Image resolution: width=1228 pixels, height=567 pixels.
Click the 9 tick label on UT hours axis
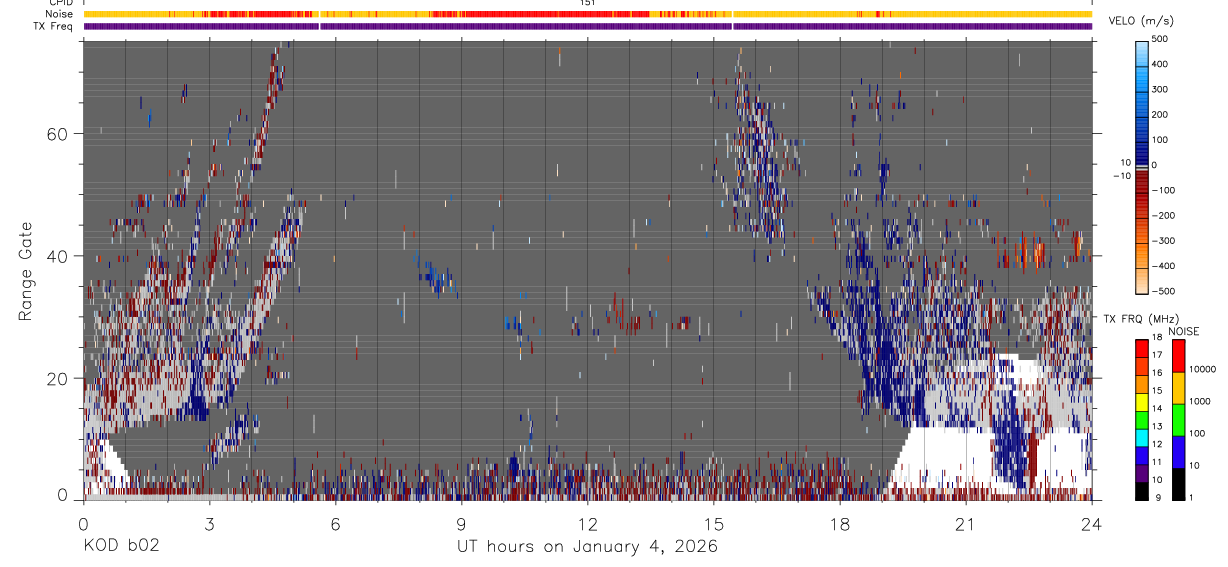pyautogui.click(x=461, y=523)
